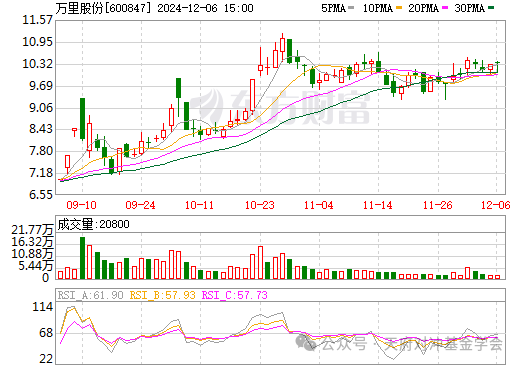520x365 pixels.
Task: Click the 7.18 price axis label
Action: 41,173
